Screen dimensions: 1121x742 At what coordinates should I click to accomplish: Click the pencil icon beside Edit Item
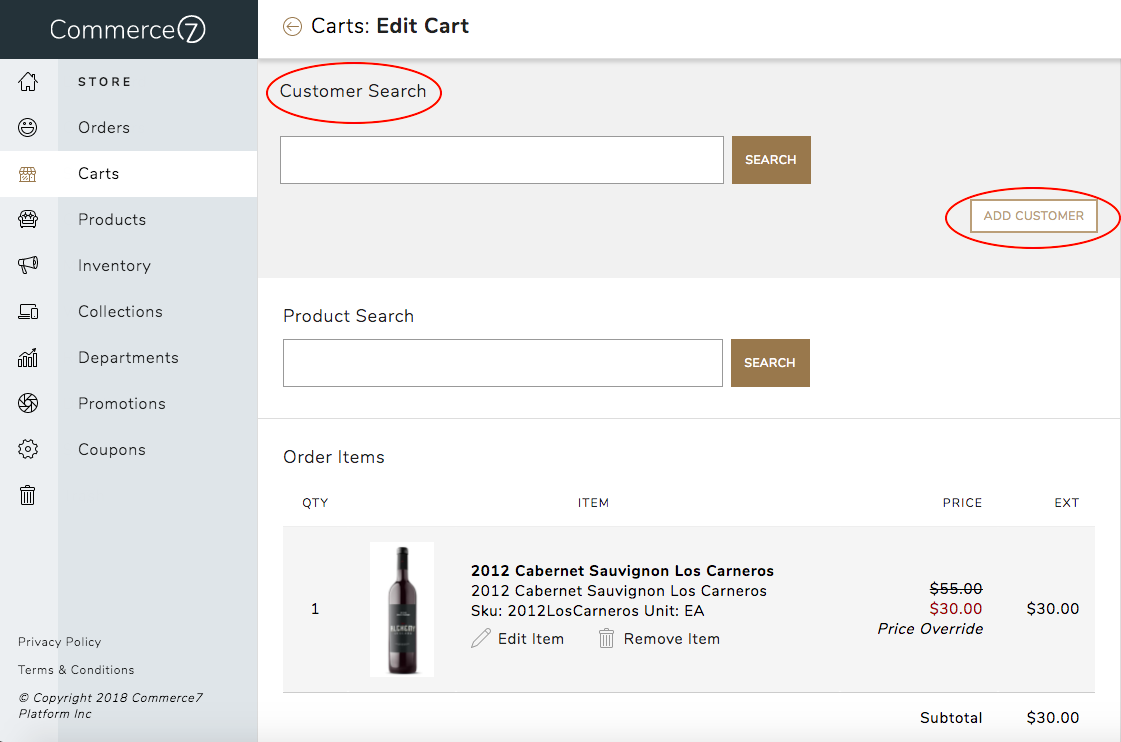pyautogui.click(x=481, y=638)
